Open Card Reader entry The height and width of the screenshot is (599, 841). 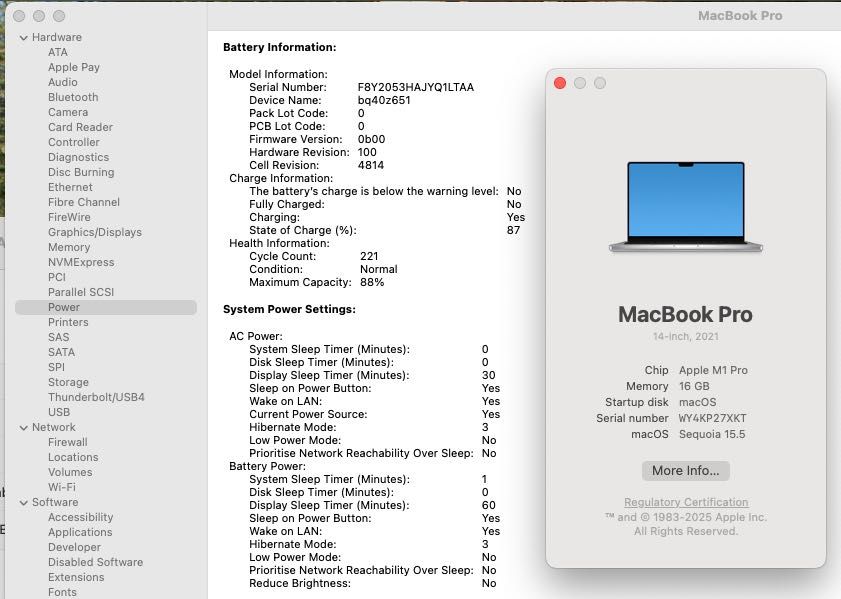tap(80, 127)
